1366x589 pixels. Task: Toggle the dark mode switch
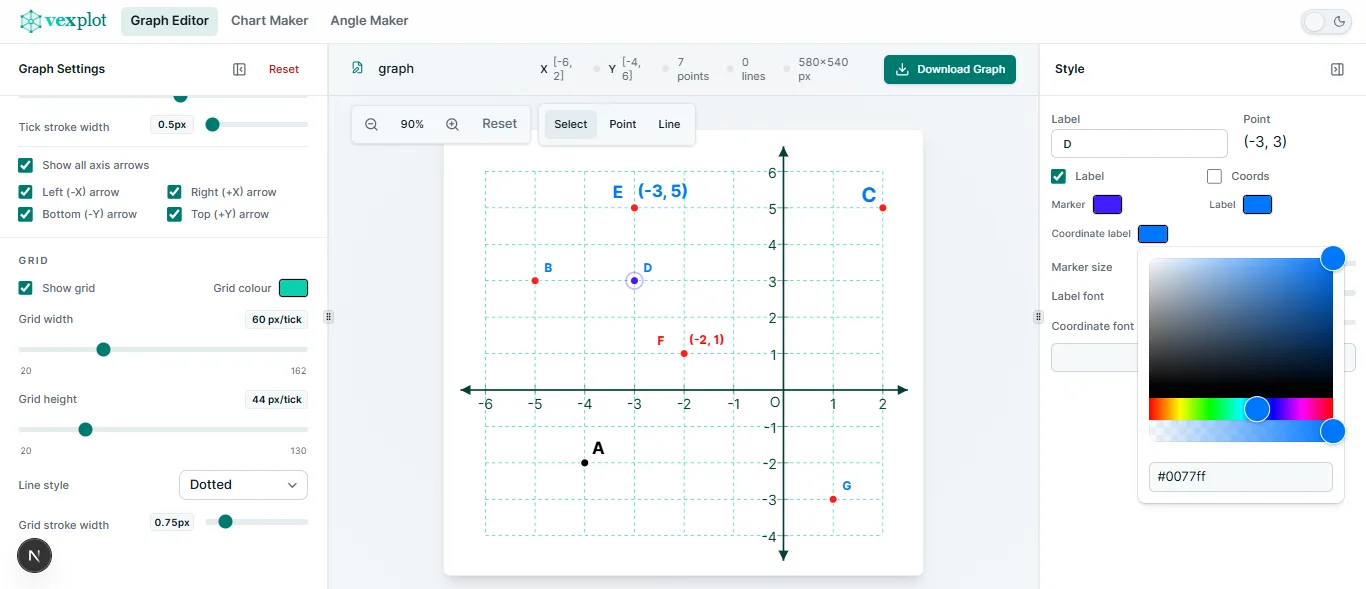(1326, 22)
